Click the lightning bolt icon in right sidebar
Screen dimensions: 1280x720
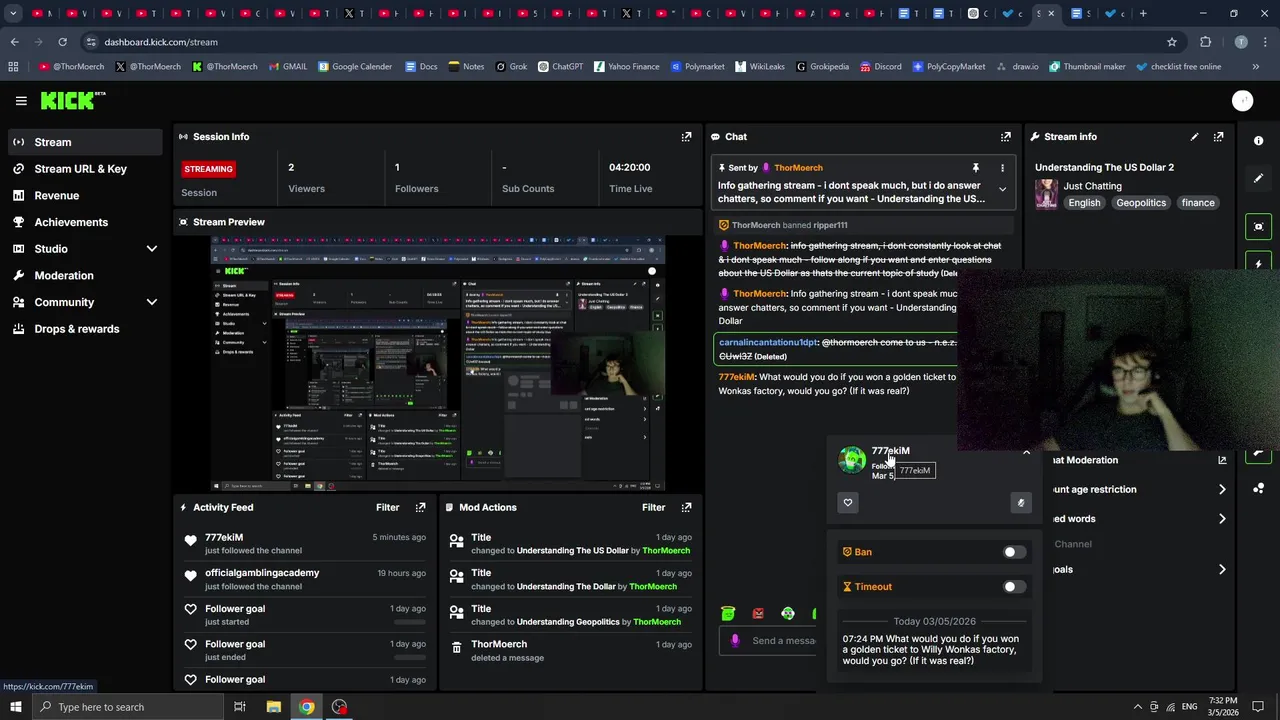click(x=1259, y=264)
